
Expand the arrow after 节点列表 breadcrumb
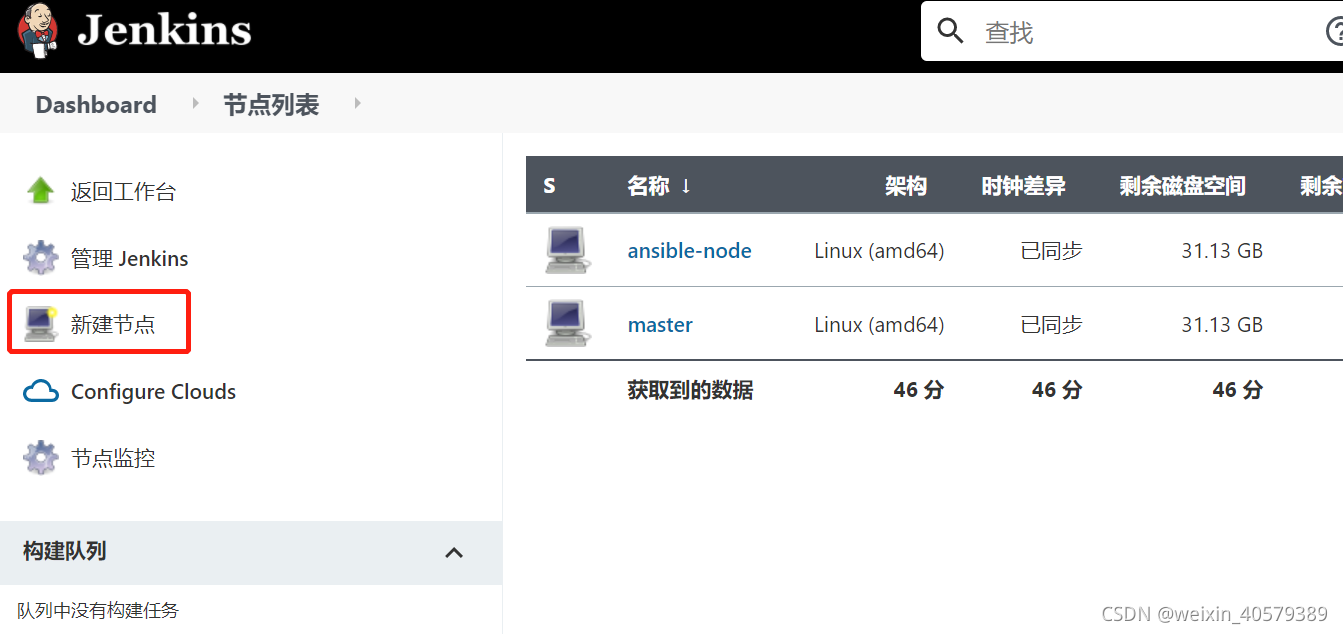pos(358,103)
